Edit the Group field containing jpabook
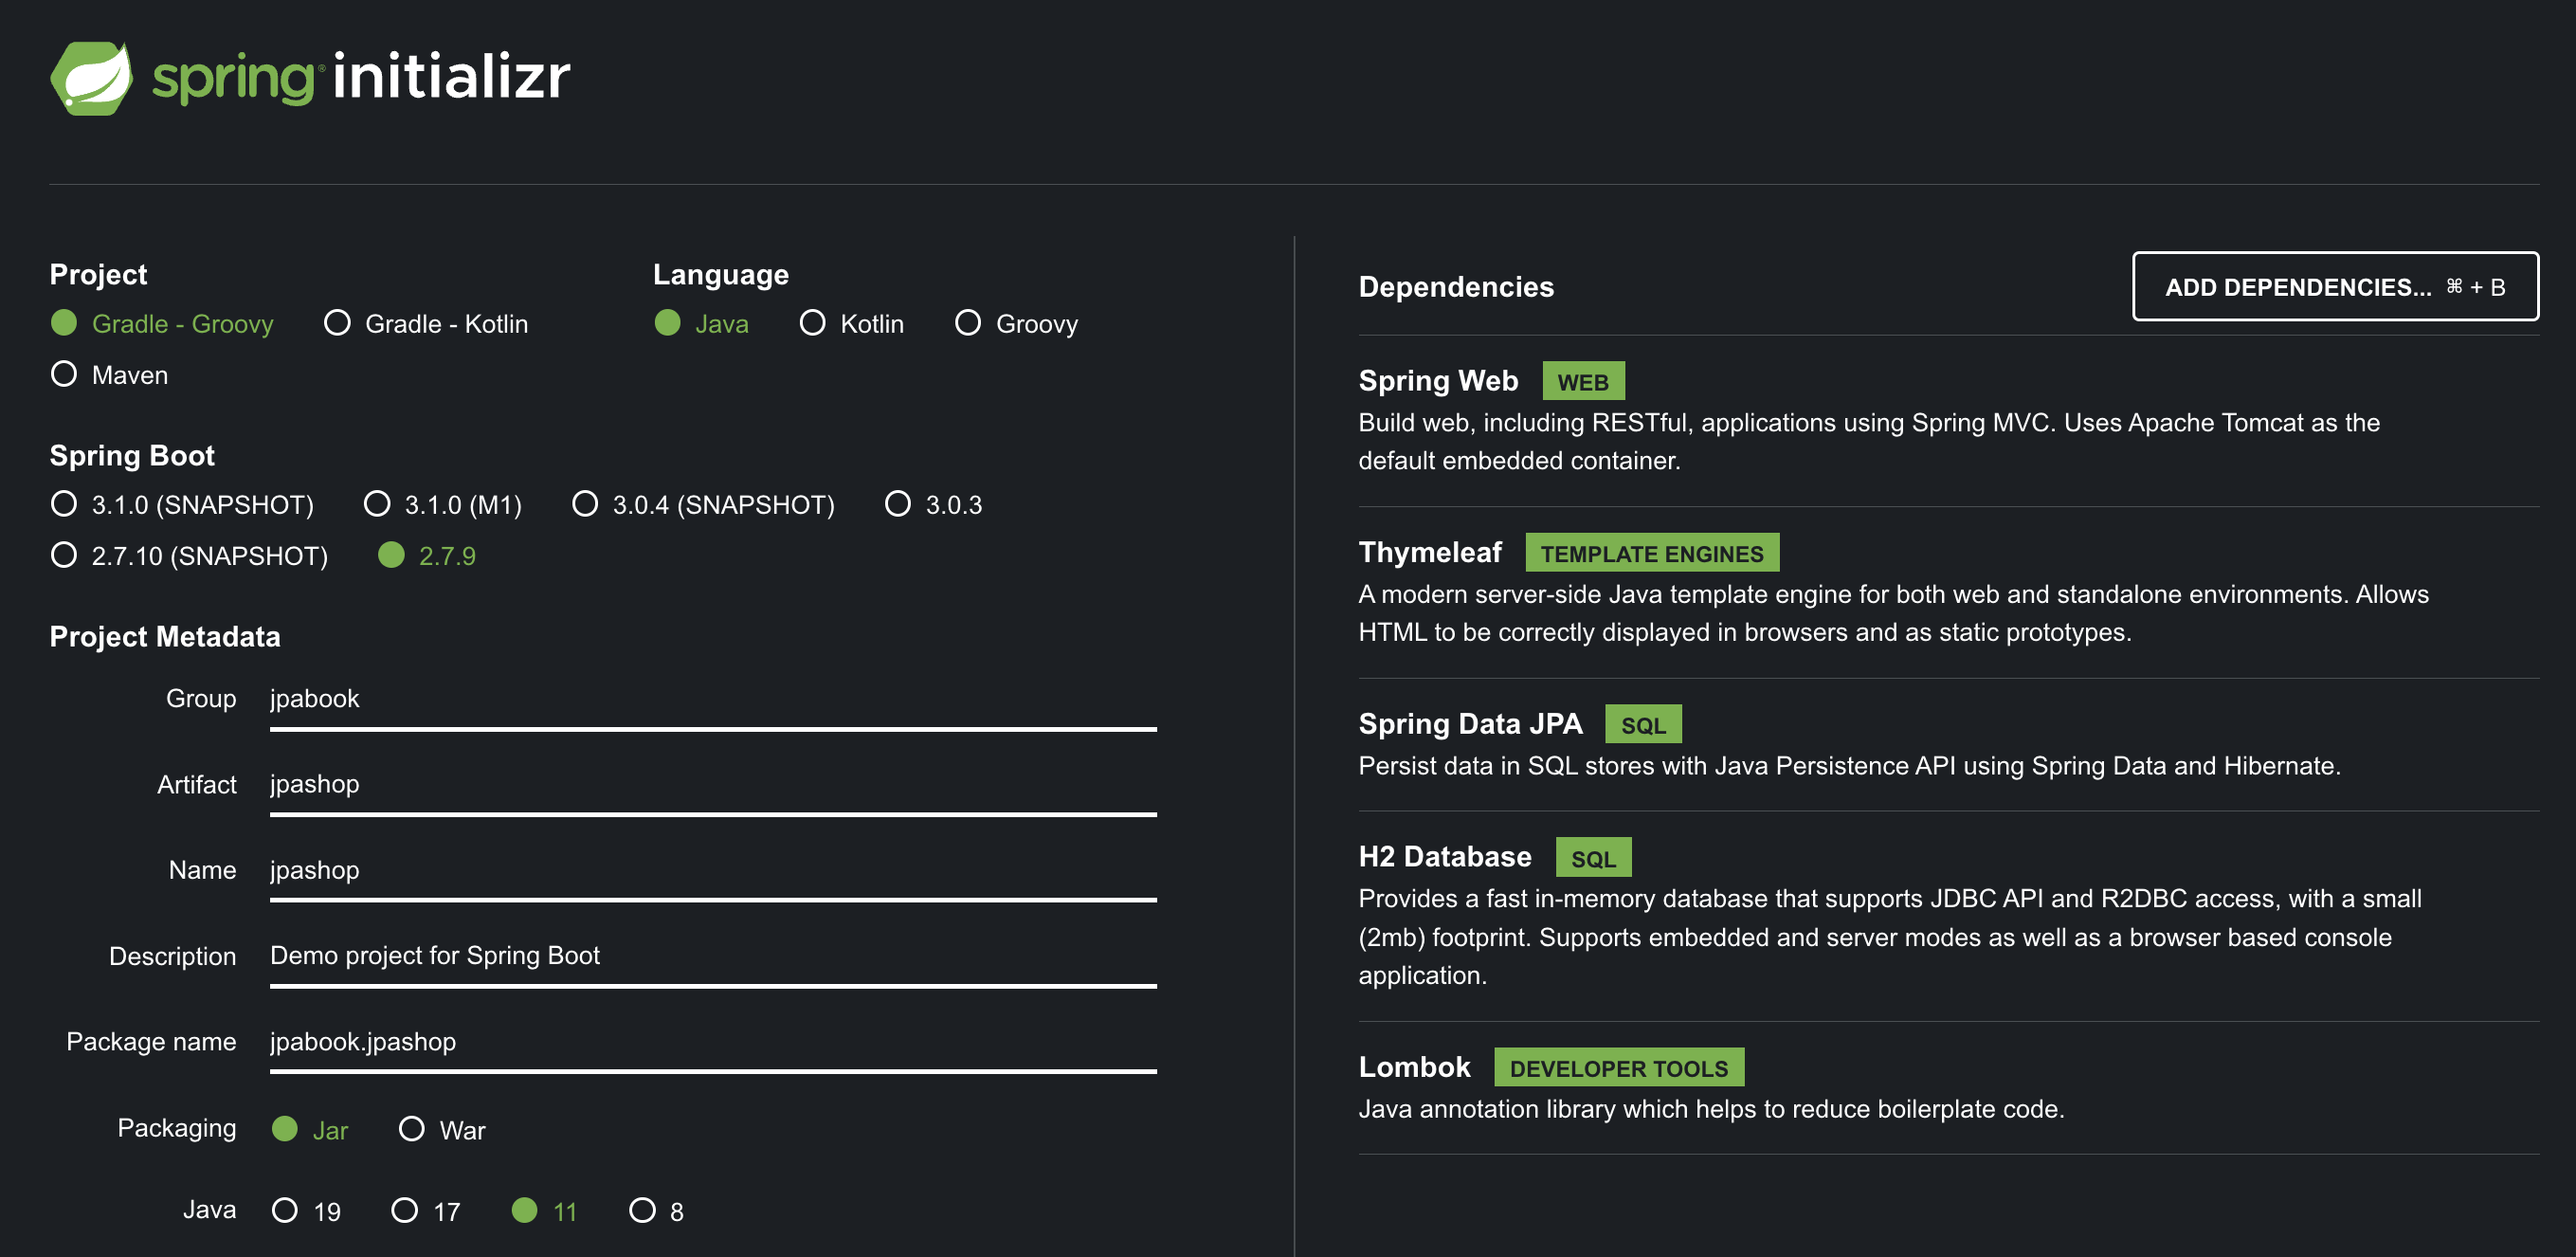2576x1257 pixels. tap(713, 702)
